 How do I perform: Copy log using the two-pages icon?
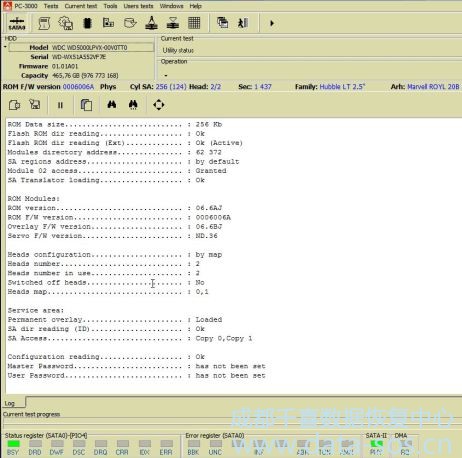(x=86, y=105)
